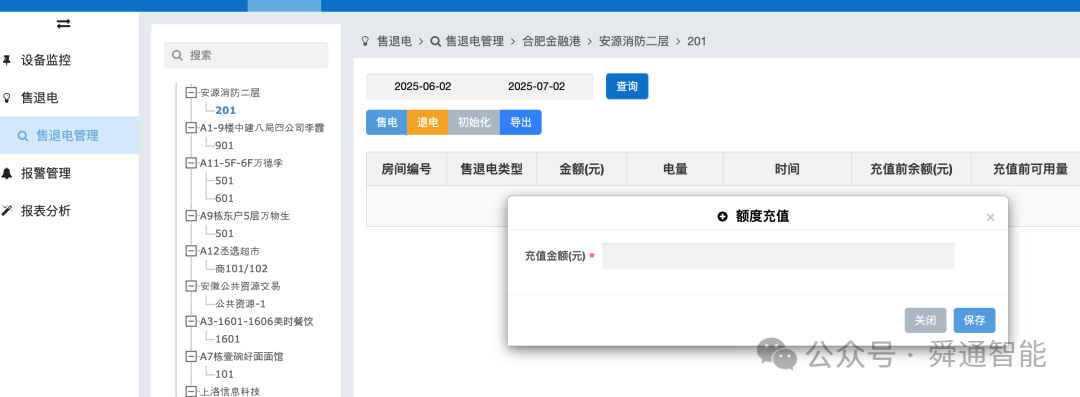
Task: Click the 查询 button
Action: coord(627,86)
